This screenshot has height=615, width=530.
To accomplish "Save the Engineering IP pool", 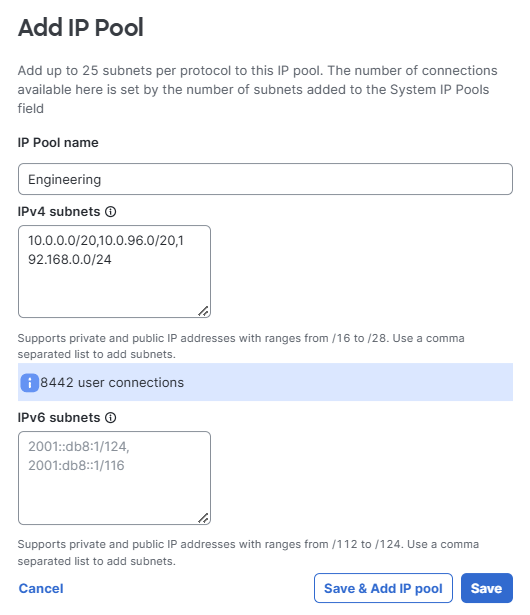I will tap(486, 588).
